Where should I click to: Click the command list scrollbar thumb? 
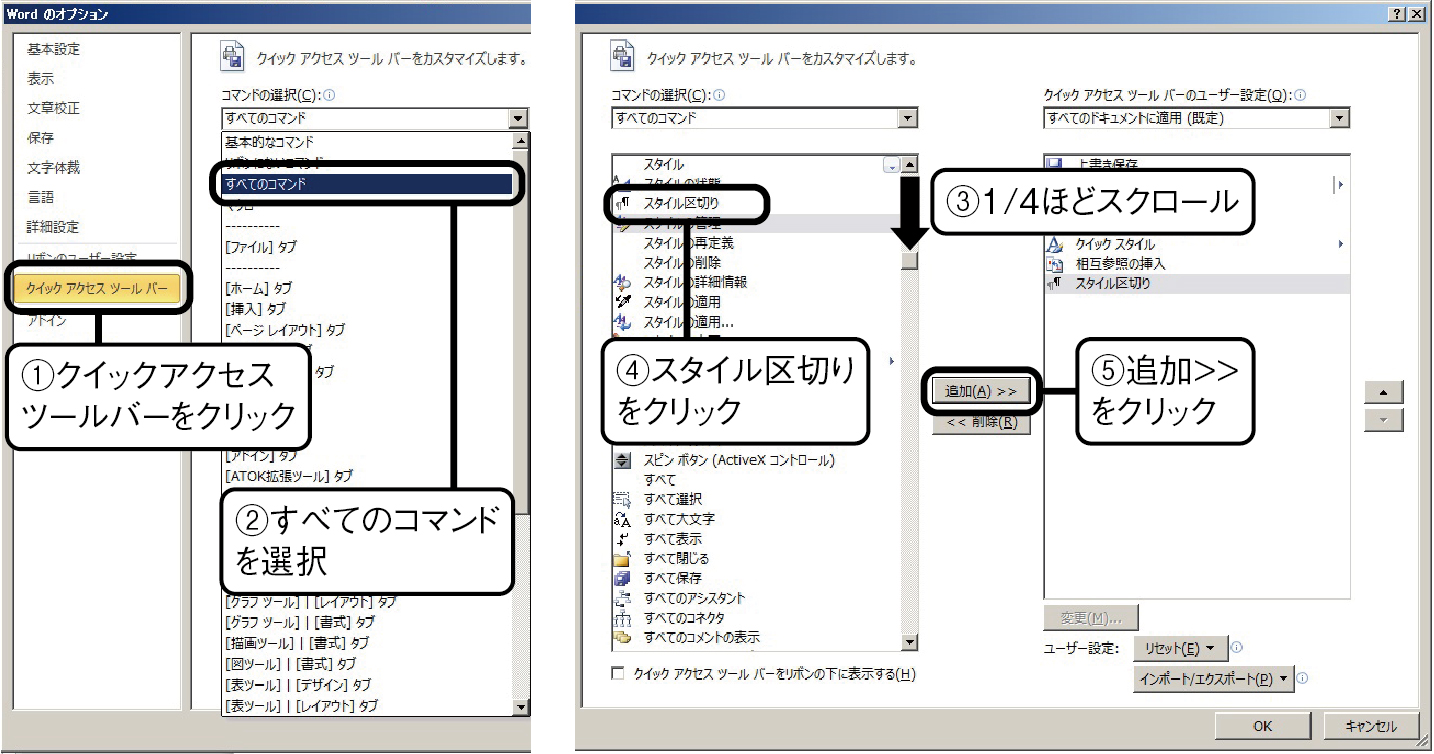[909, 261]
